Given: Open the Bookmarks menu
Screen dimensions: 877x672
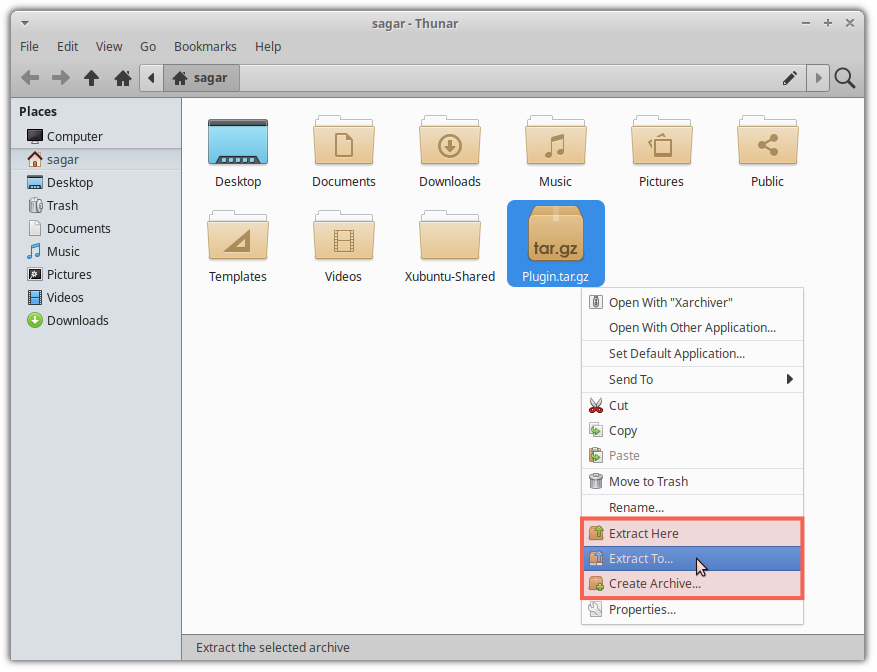Looking at the screenshot, I should pos(205,46).
